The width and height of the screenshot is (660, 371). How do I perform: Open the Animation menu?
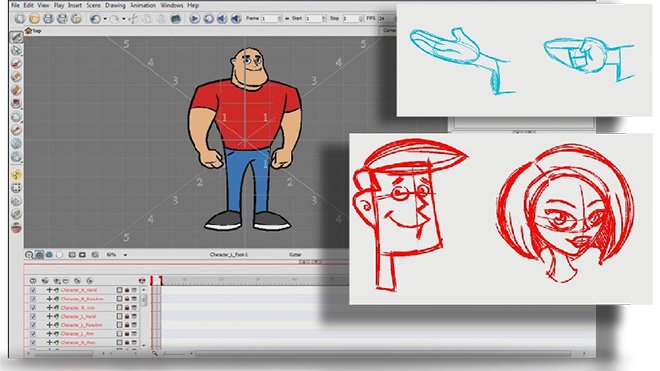(x=143, y=5)
